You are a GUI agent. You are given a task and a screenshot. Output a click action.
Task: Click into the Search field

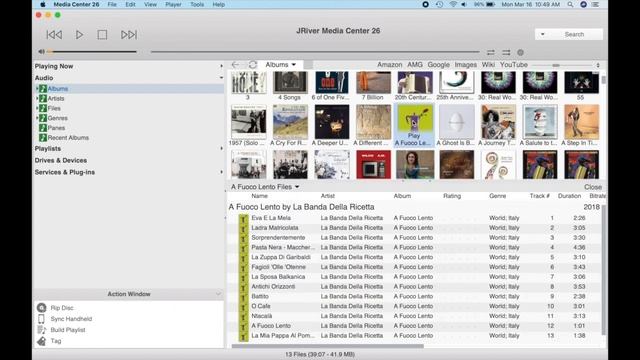click(x=574, y=34)
